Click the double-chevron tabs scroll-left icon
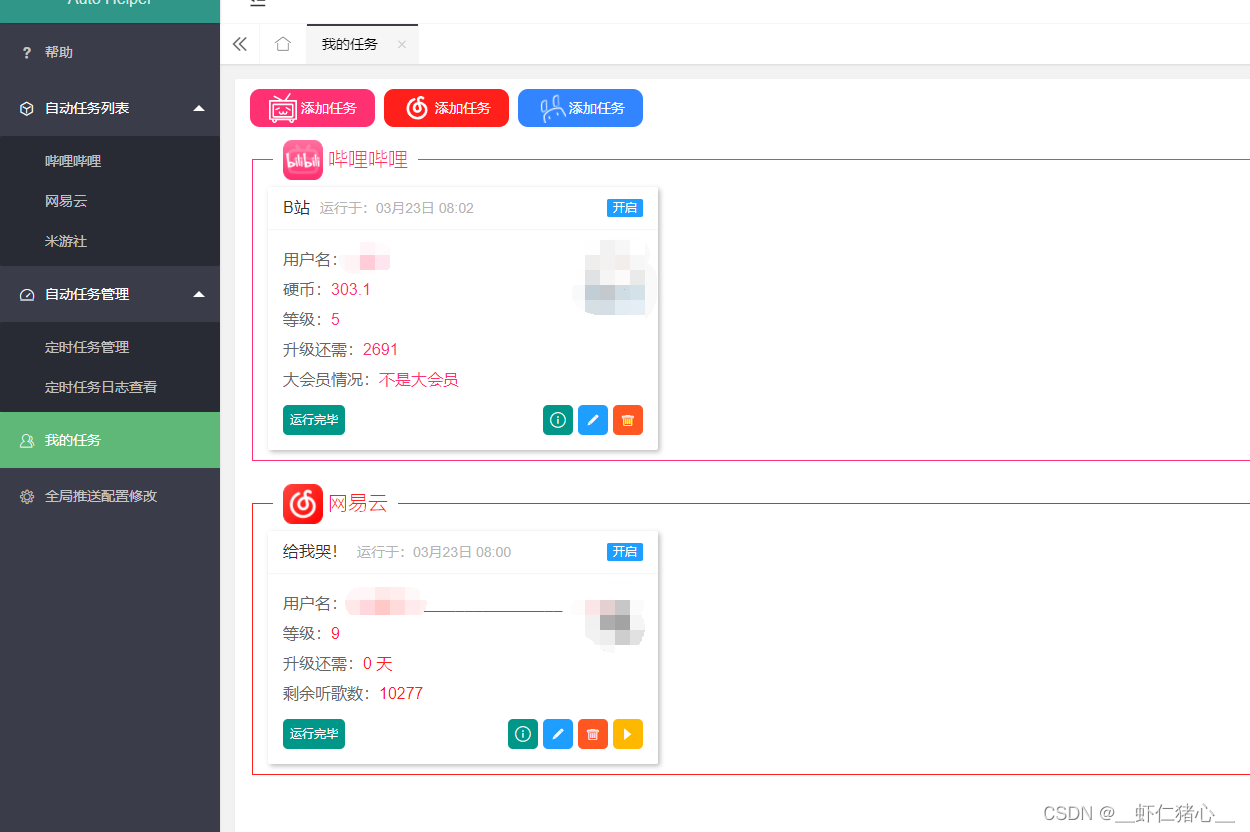Image resolution: width=1250 pixels, height=832 pixels. pos(240,44)
